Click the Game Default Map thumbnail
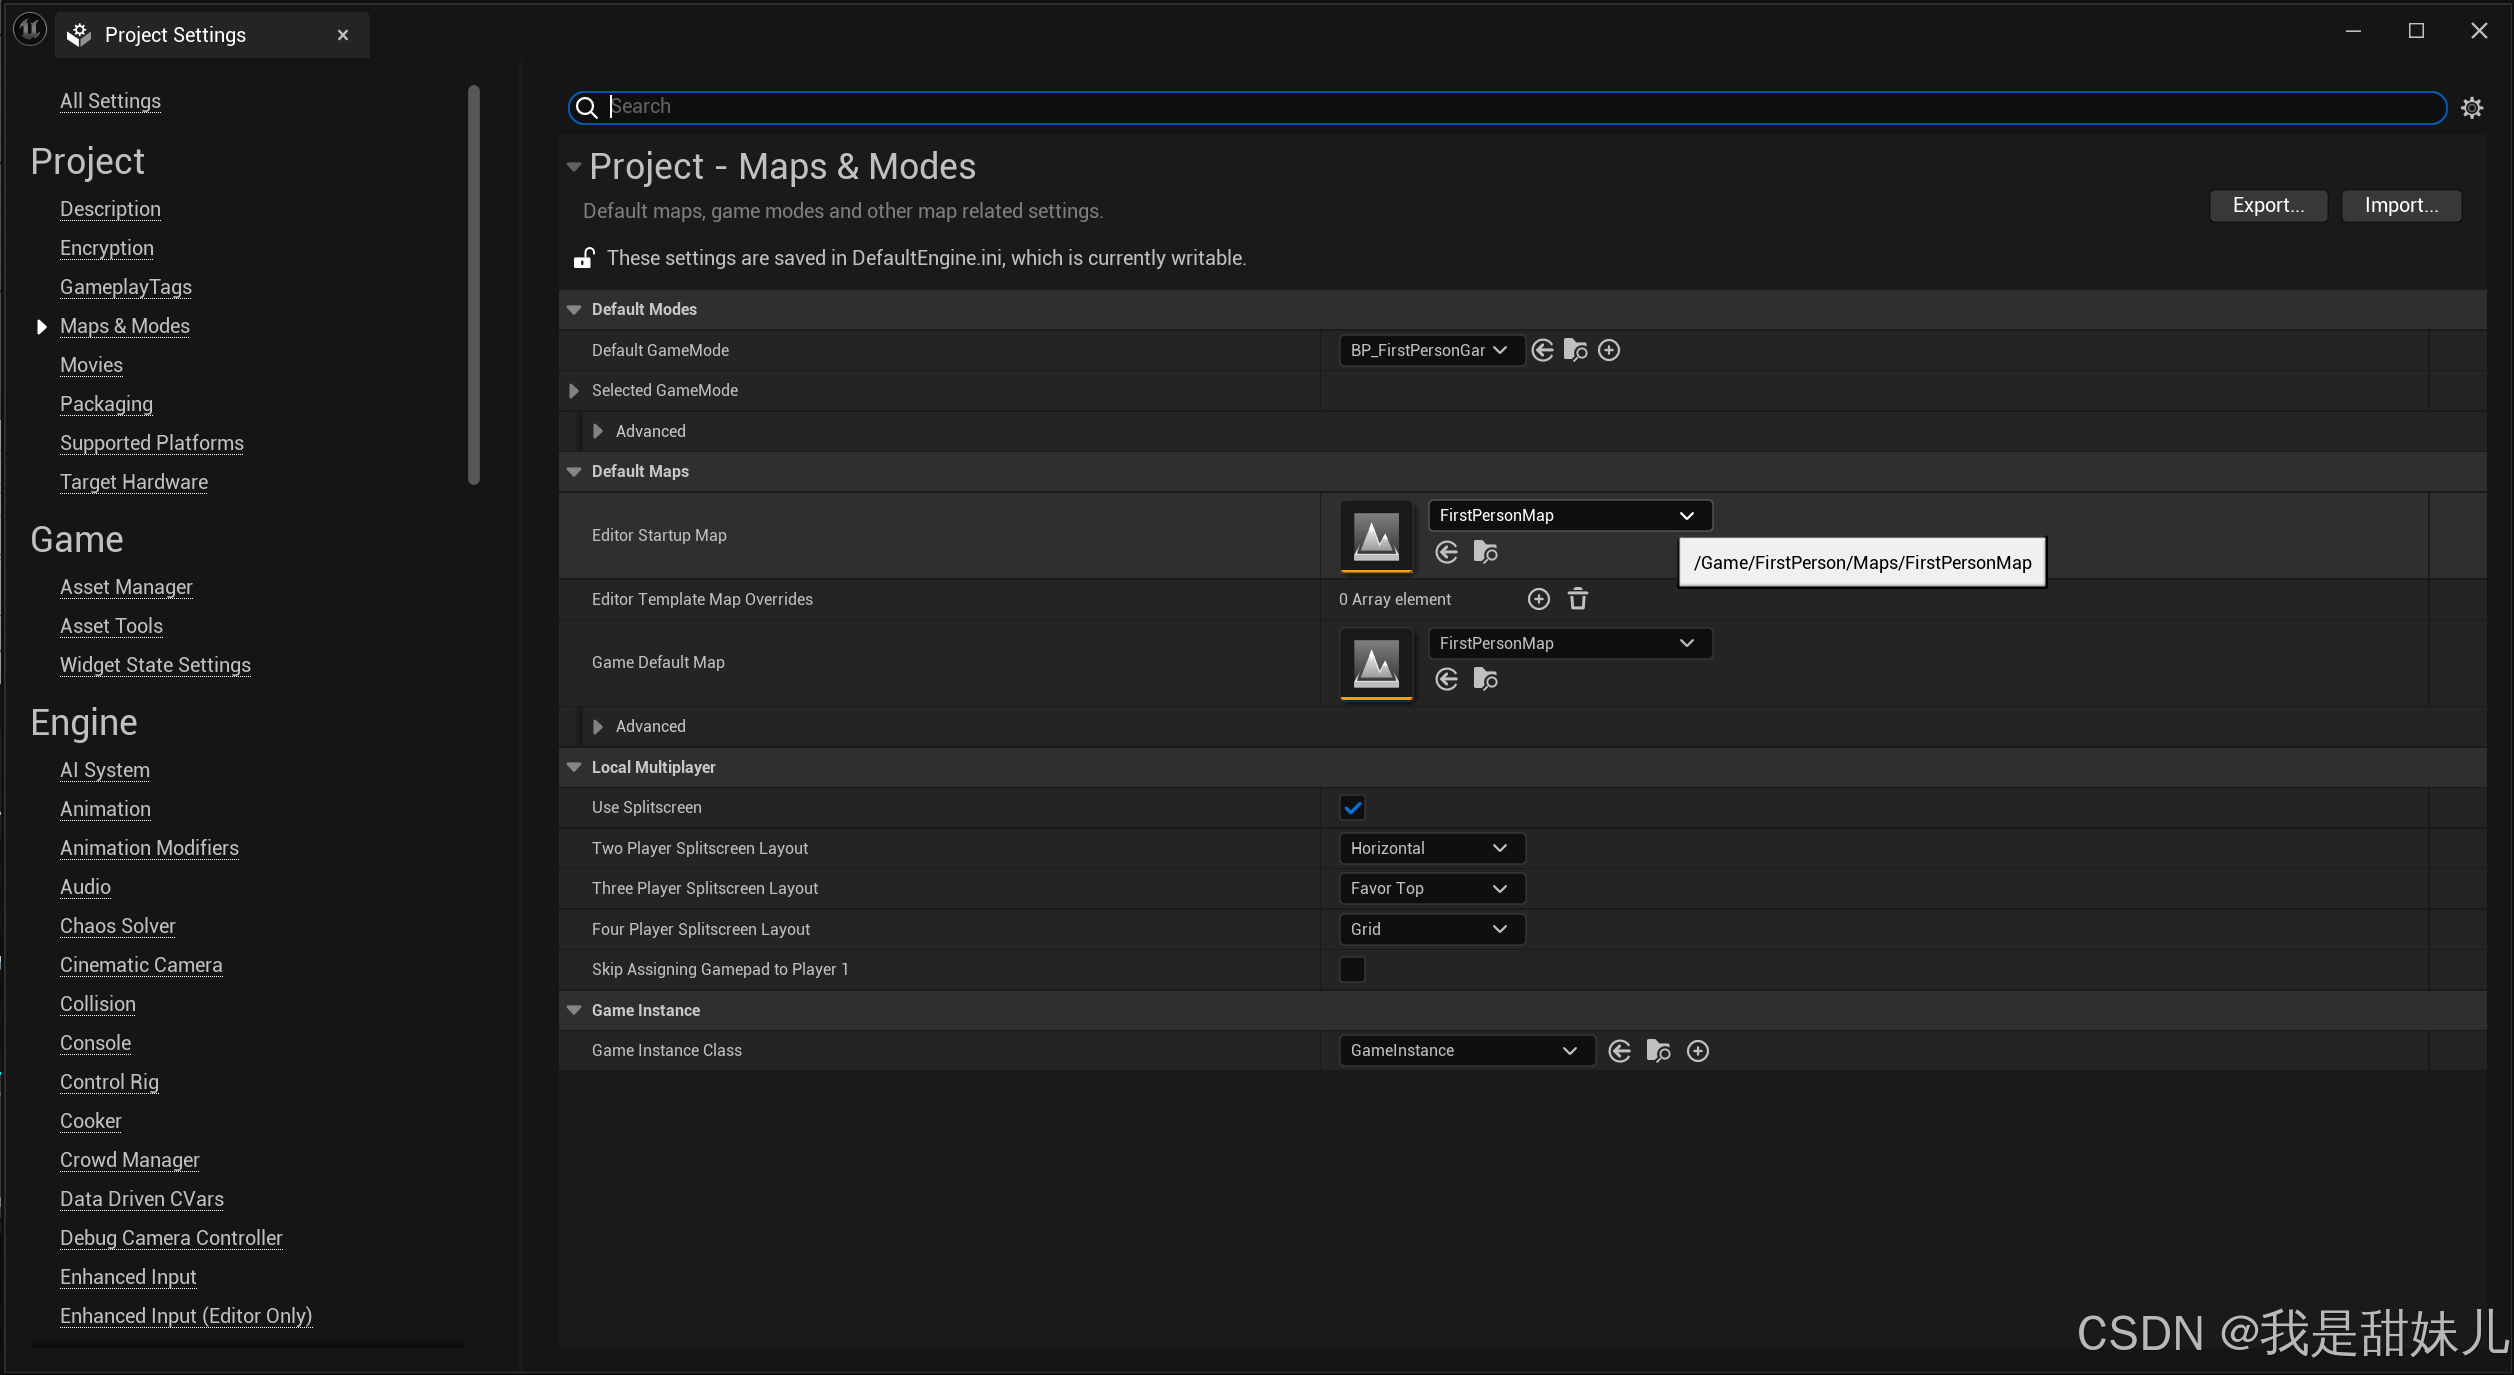The height and width of the screenshot is (1375, 2514). [x=1376, y=663]
